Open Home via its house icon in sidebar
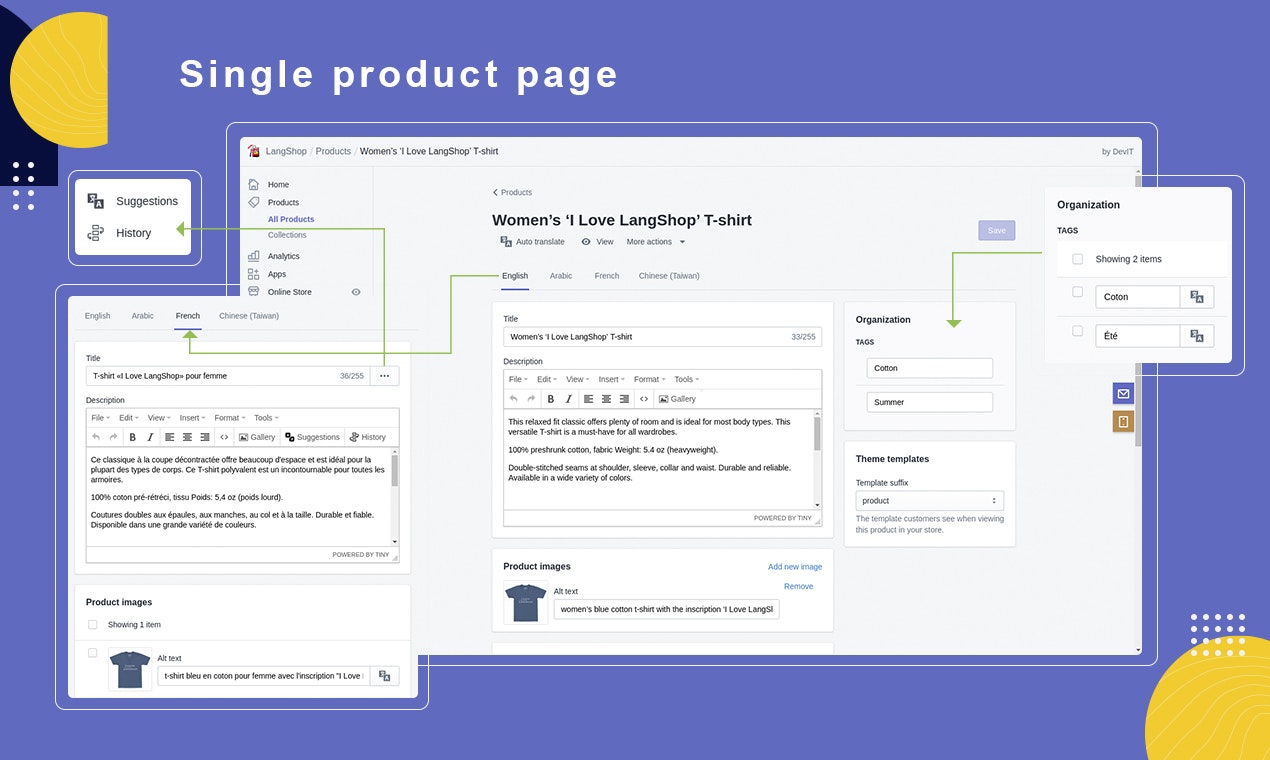 click(254, 184)
